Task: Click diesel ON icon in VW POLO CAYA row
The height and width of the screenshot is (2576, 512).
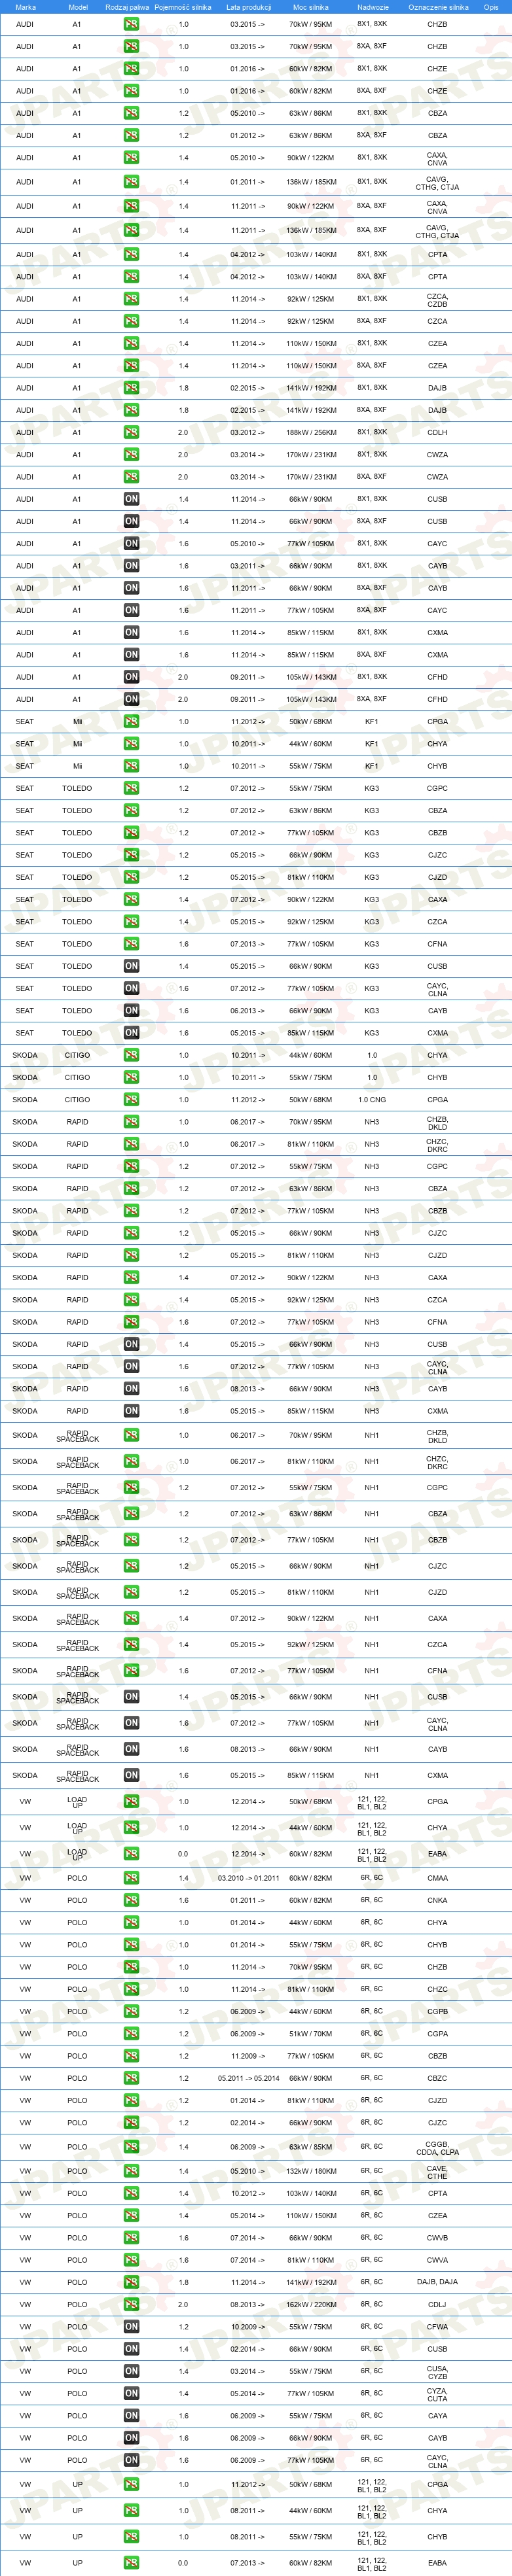Action: pyautogui.click(x=131, y=2416)
